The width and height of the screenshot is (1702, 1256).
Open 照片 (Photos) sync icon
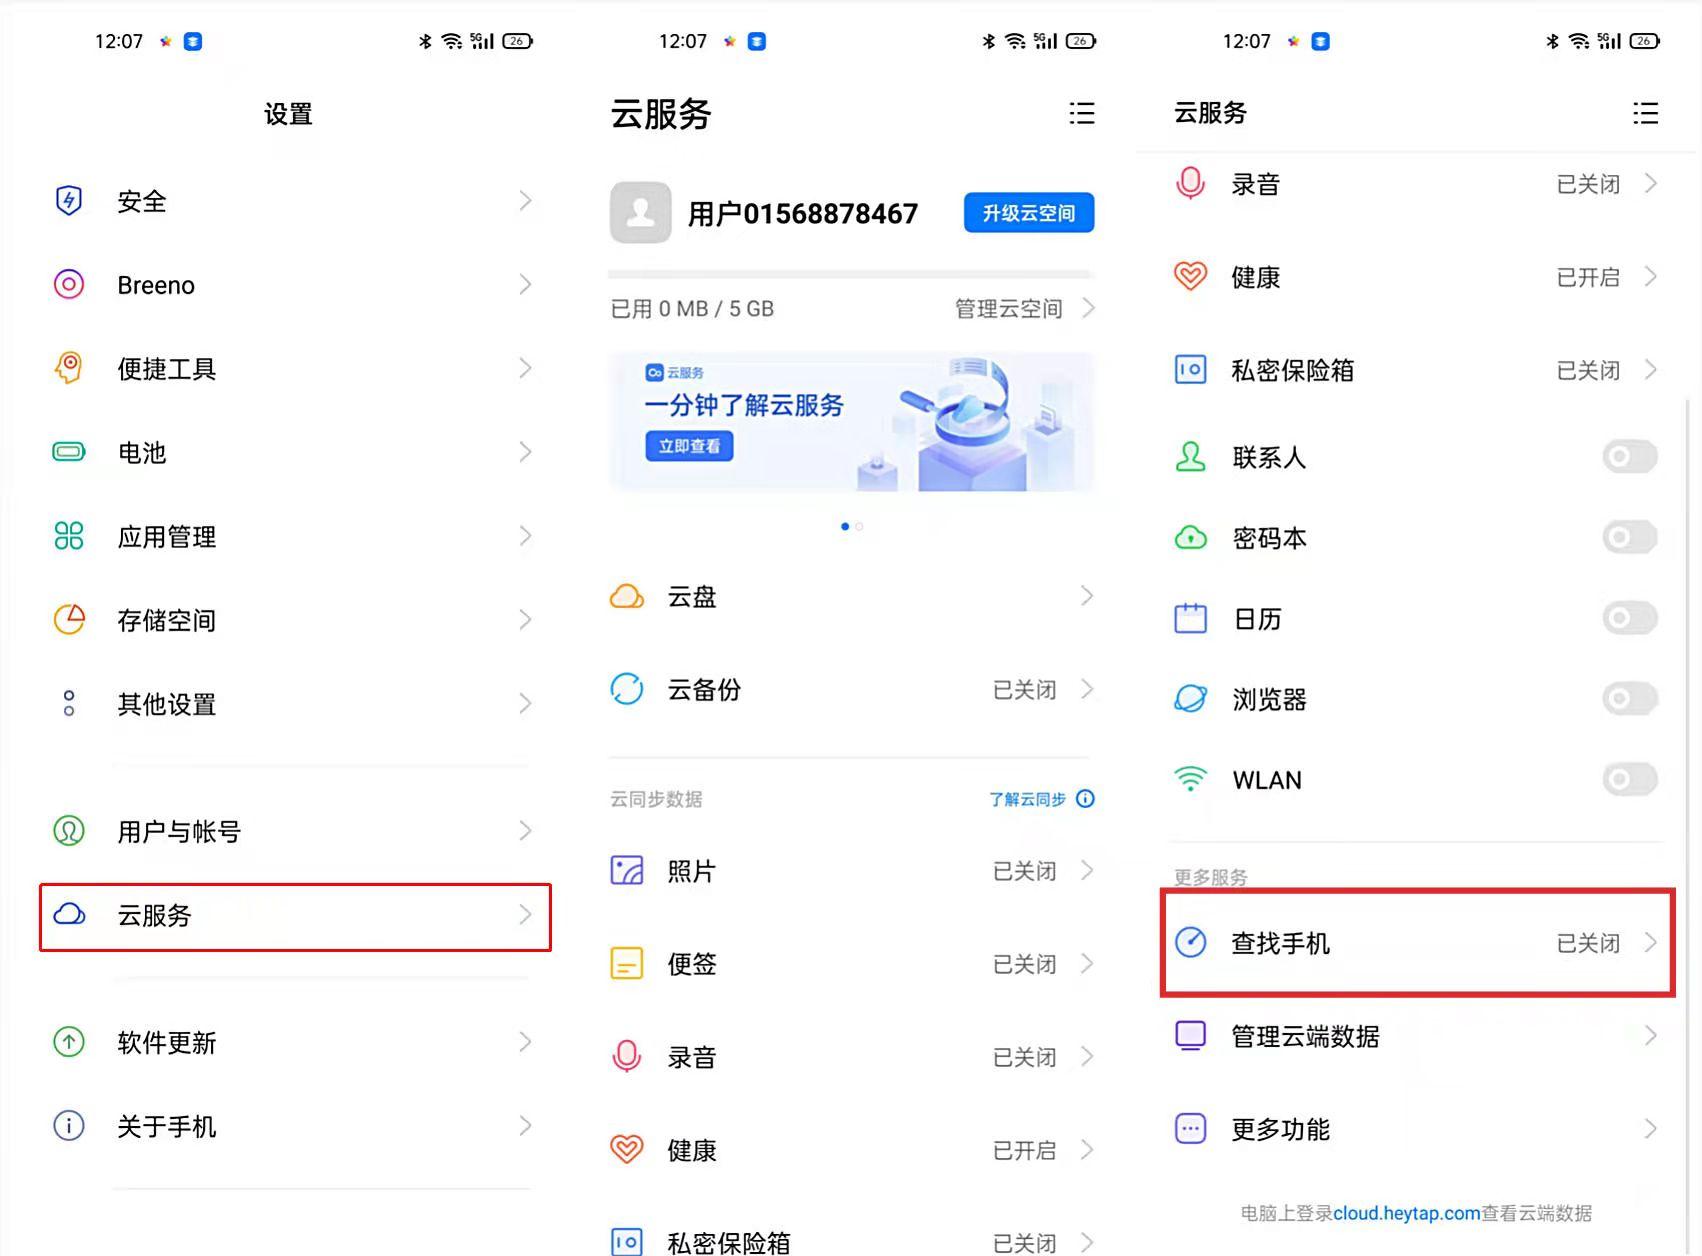click(x=626, y=870)
